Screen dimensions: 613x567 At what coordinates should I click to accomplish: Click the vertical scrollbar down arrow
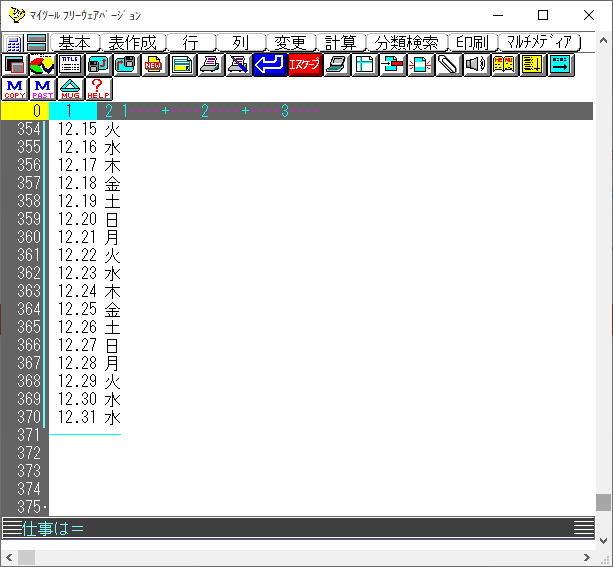point(604,541)
